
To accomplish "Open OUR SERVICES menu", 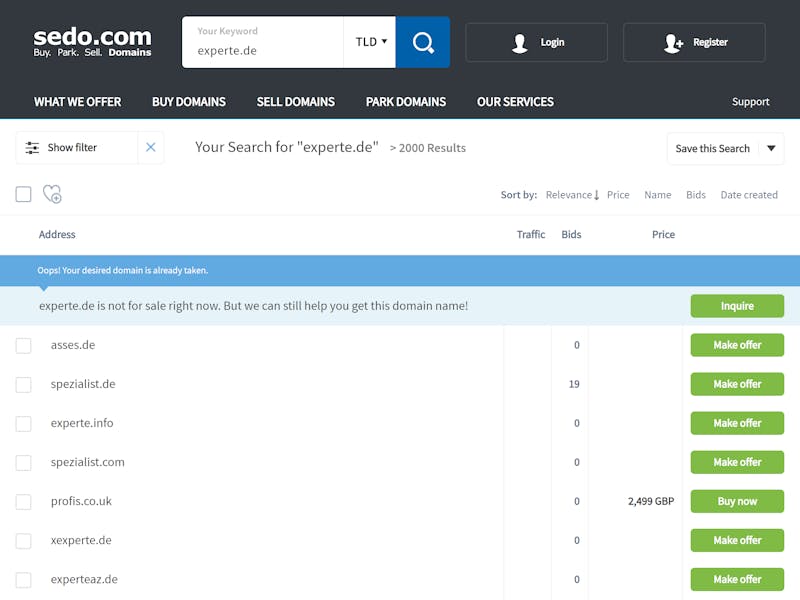I will 515,102.
